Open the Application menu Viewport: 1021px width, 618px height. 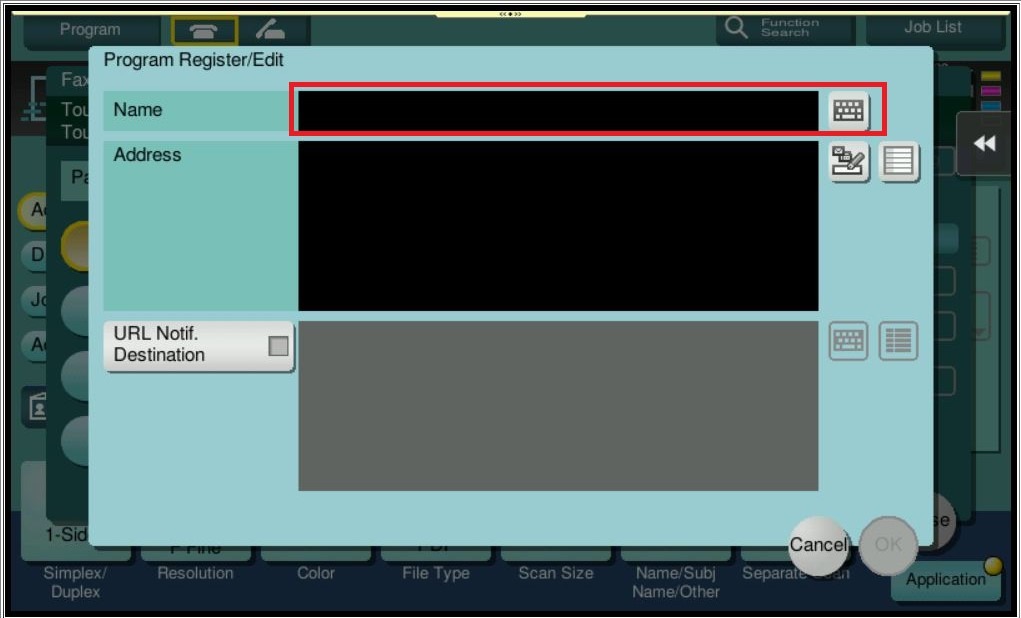pos(945,579)
